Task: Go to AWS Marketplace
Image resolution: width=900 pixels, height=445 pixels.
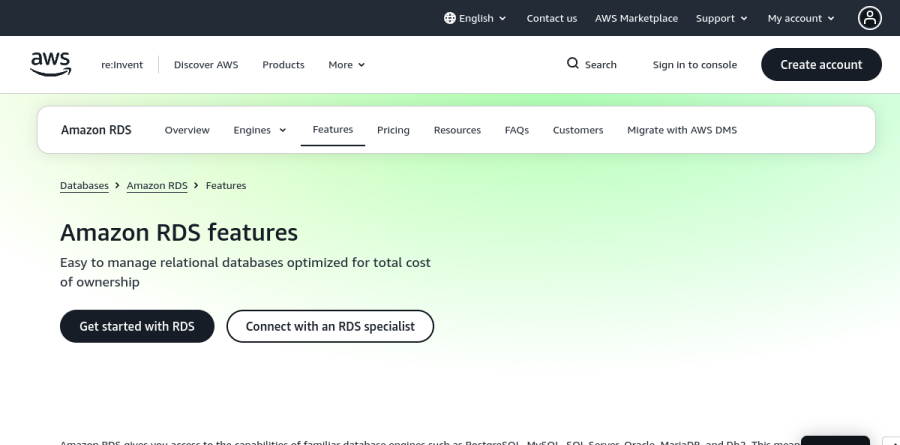Action: (x=636, y=18)
